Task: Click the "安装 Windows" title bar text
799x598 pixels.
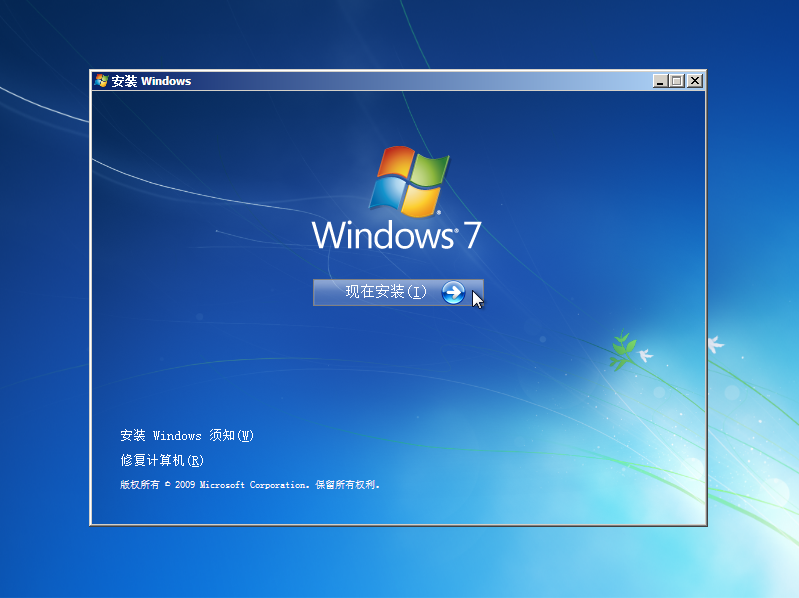Action: pos(151,81)
